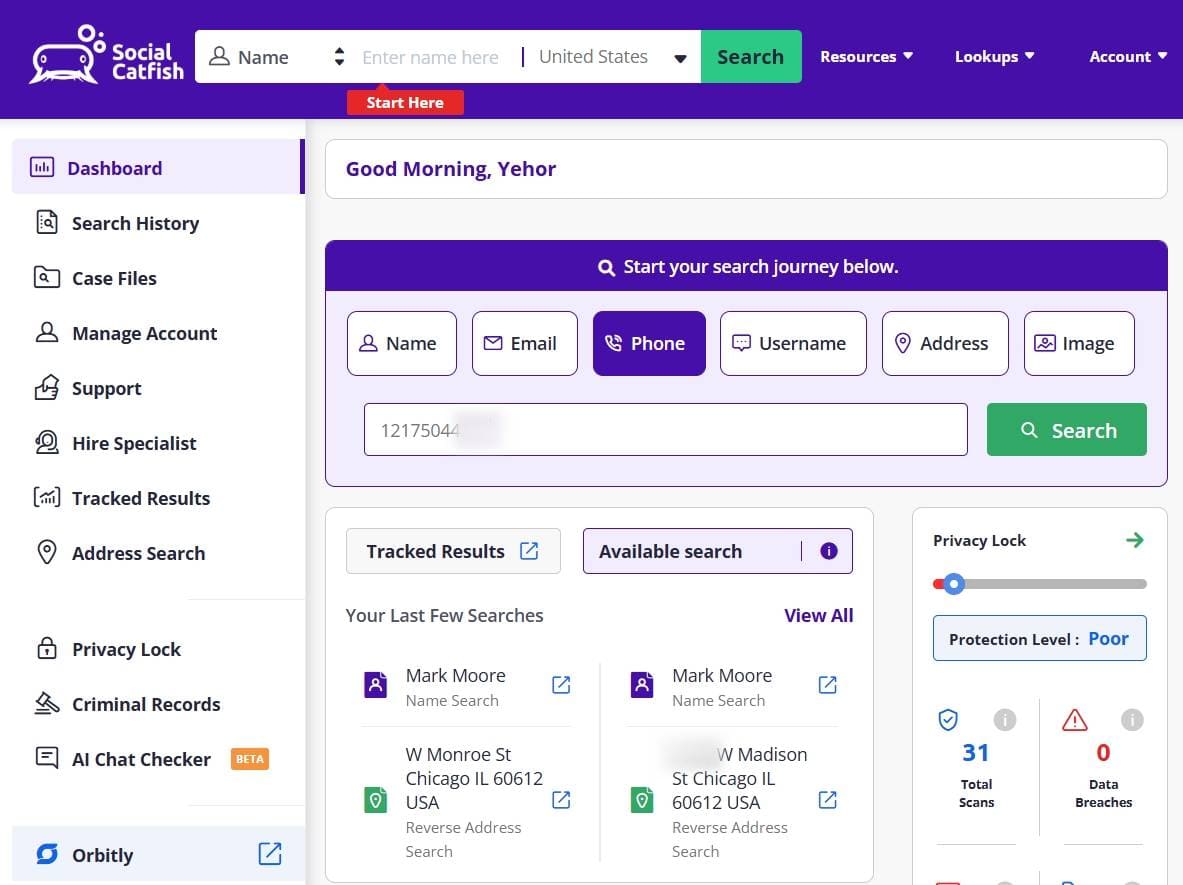Click the Good Morning, Yehor greeting

point(450,169)
